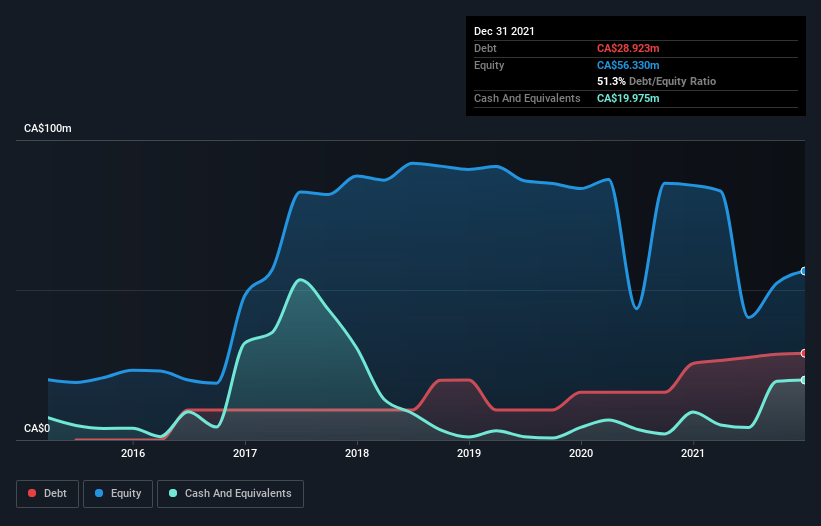Select the 2017 label on the x-axis
The image size is (821, 526).
pos(245,453)
